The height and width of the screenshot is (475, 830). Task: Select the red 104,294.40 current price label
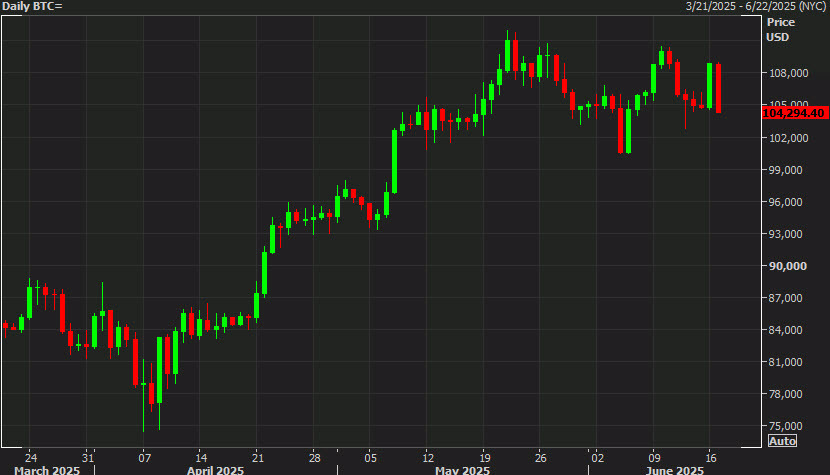pyautogui.click(x=795, y=113)
